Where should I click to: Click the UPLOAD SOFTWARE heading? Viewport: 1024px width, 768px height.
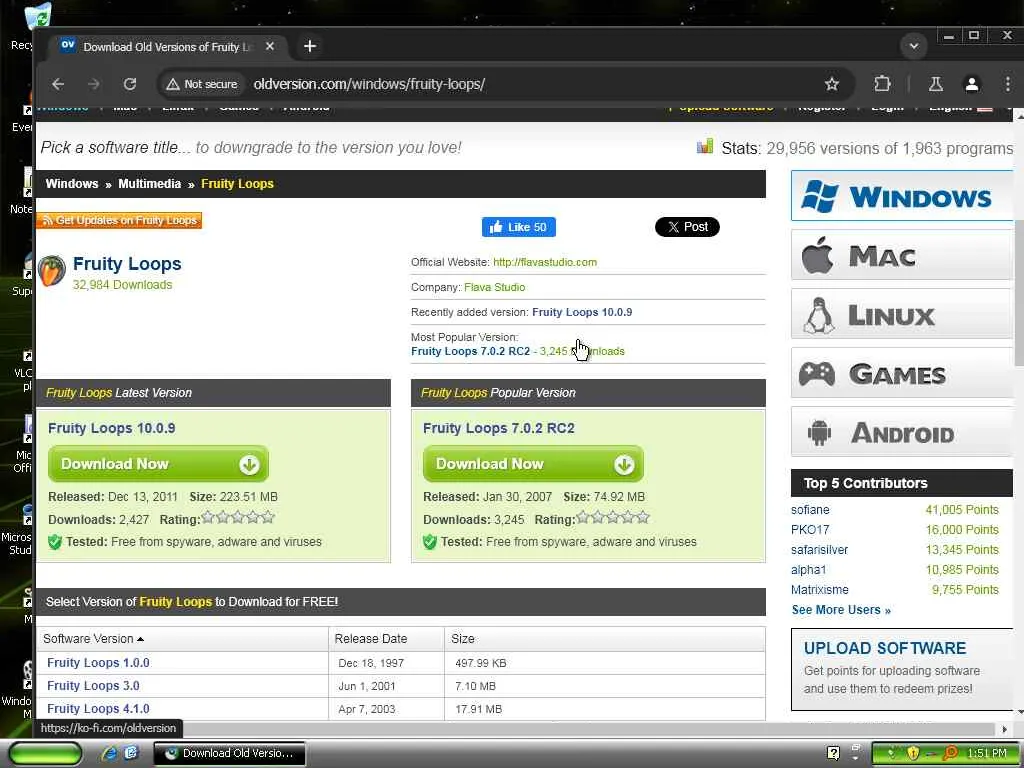pos(885,648)
